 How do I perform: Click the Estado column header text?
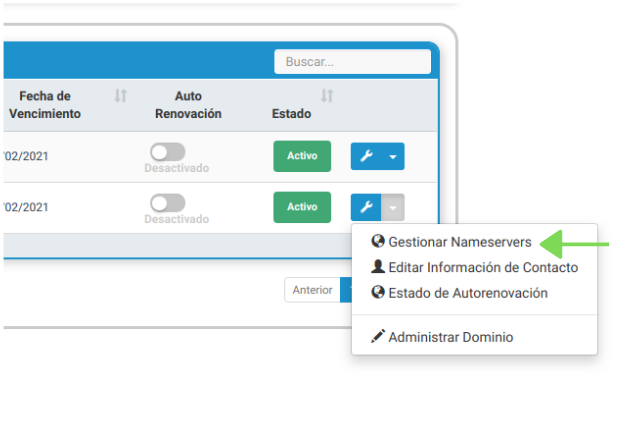291,114
